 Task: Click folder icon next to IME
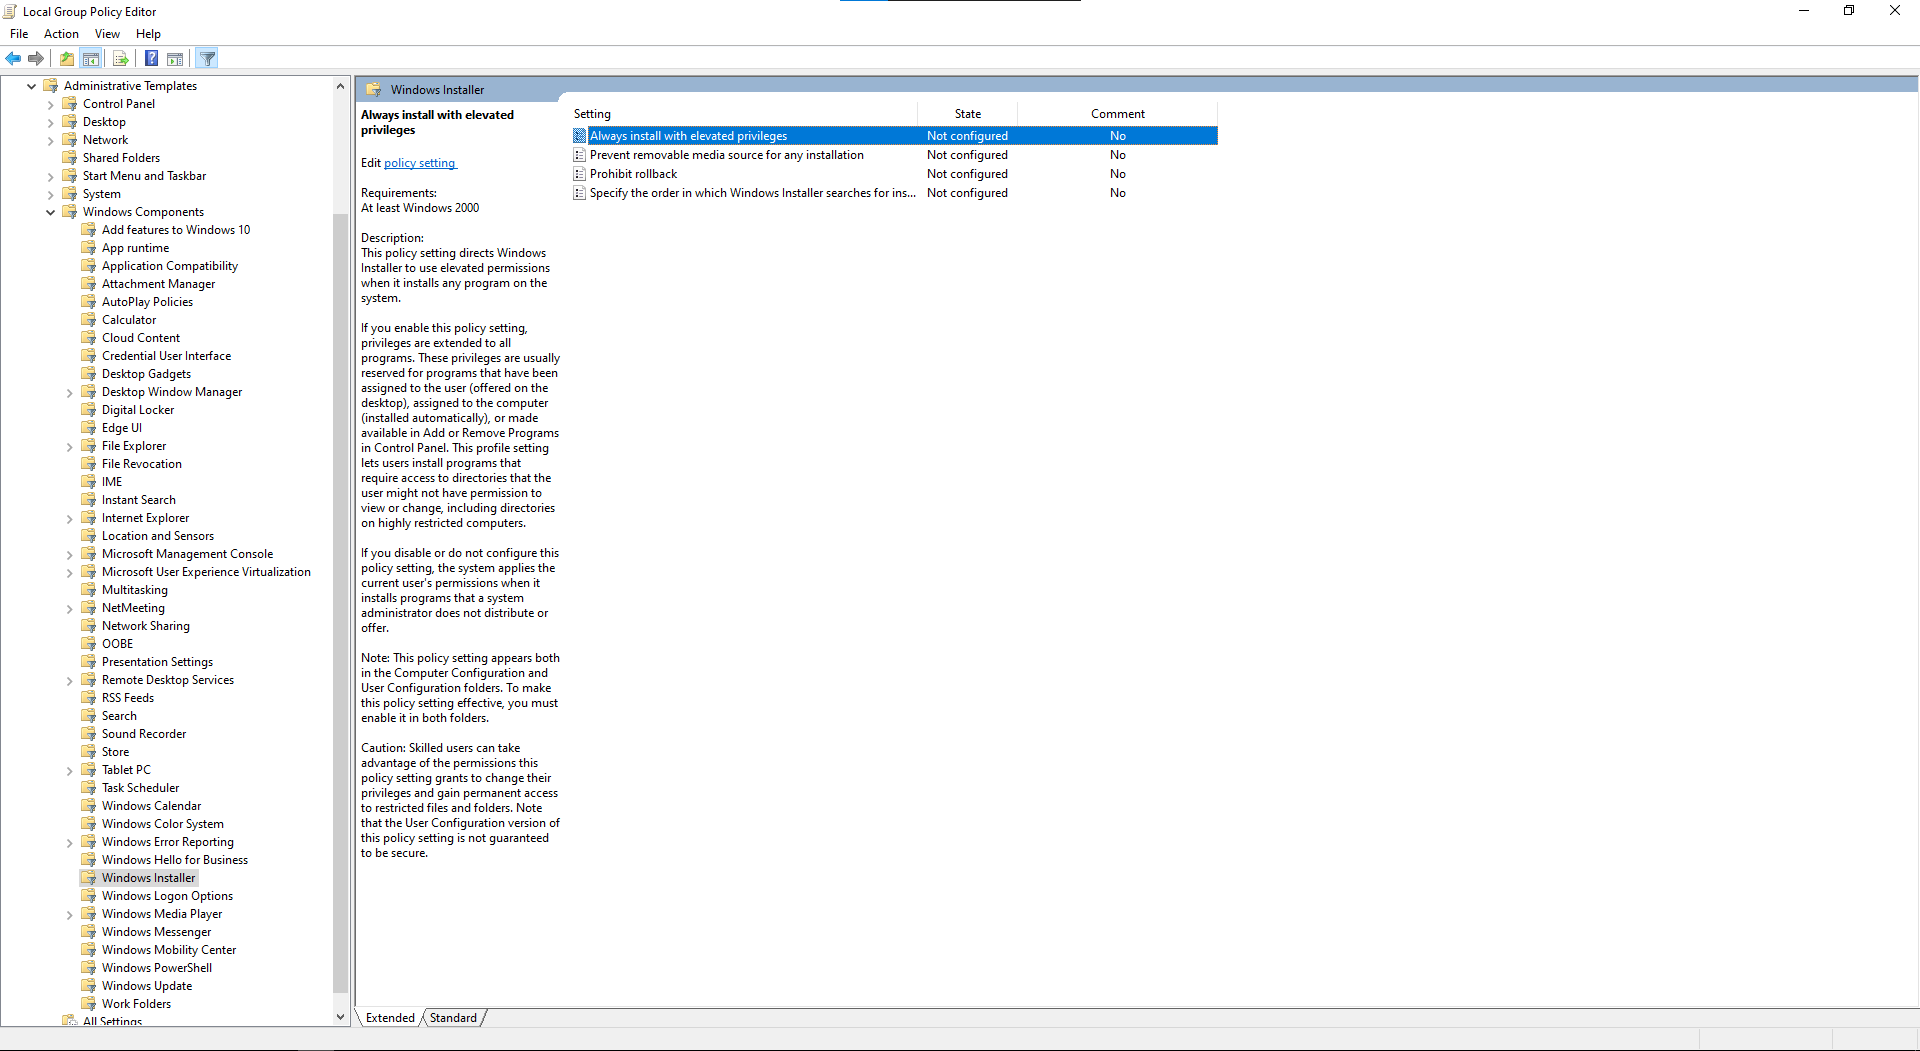(89, 482)
